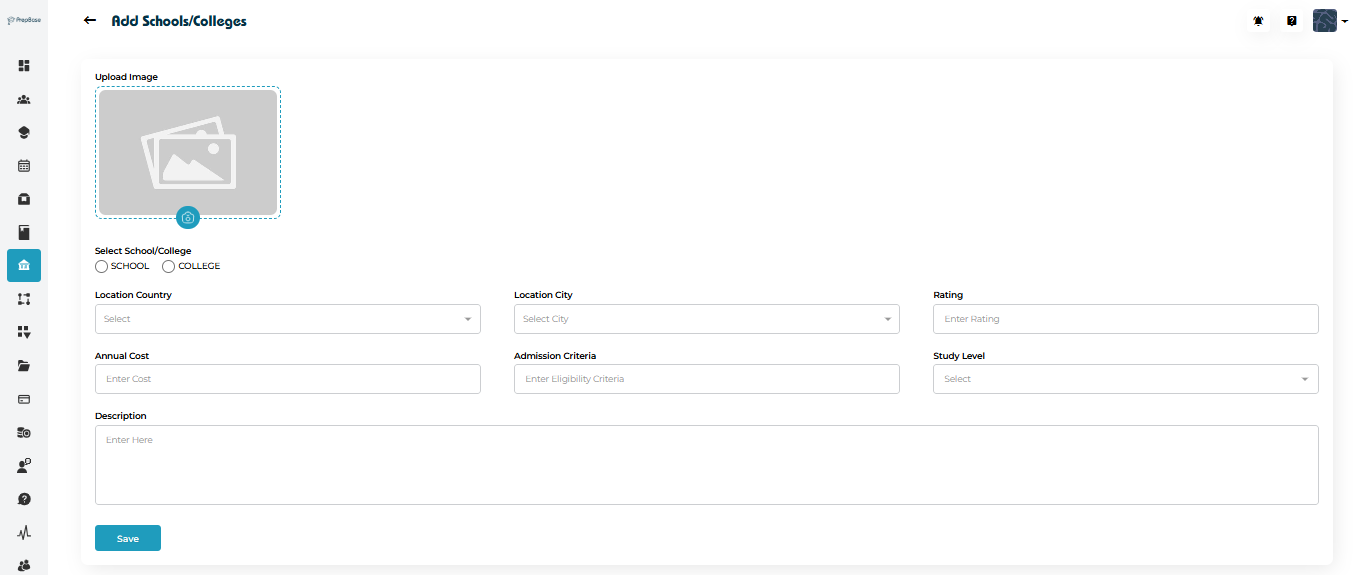This screenshot has width=1360, height=575.
Task: Click the back arrow beside page title
Action: pos(90,21)
